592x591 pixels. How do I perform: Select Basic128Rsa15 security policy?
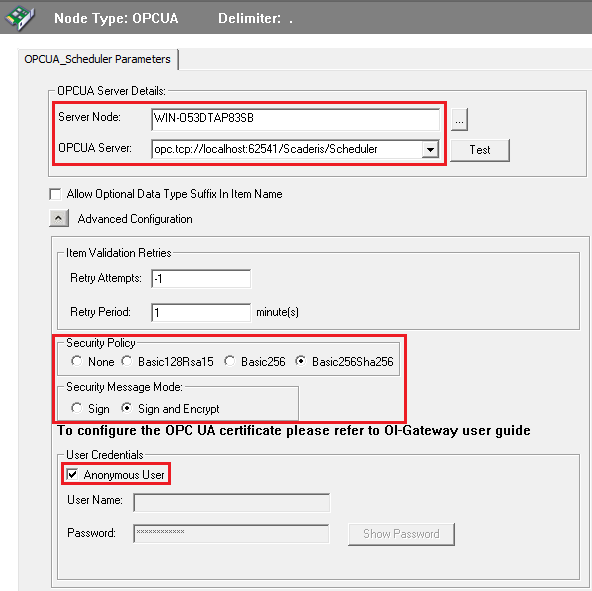tap(127, 361)
